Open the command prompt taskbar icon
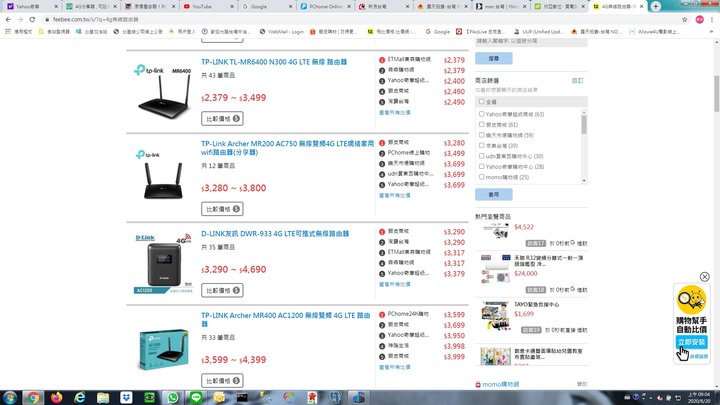The height and width of the screenshot is (405, 720). 242,397
